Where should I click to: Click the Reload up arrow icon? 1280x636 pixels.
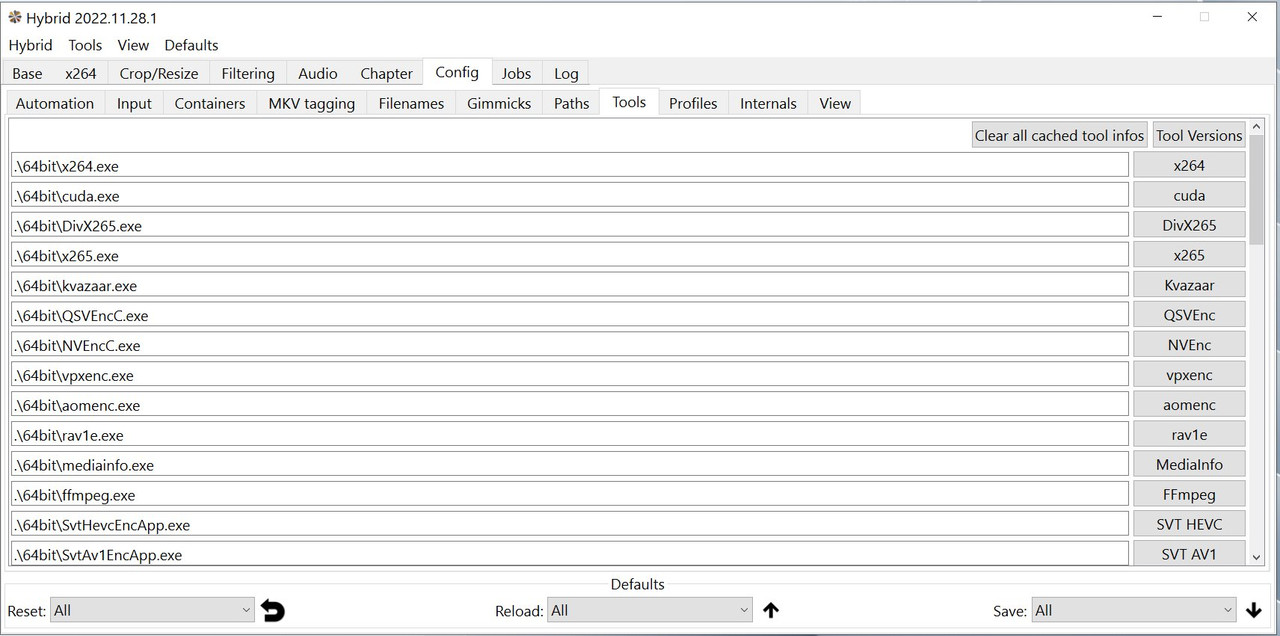(771, 610)
